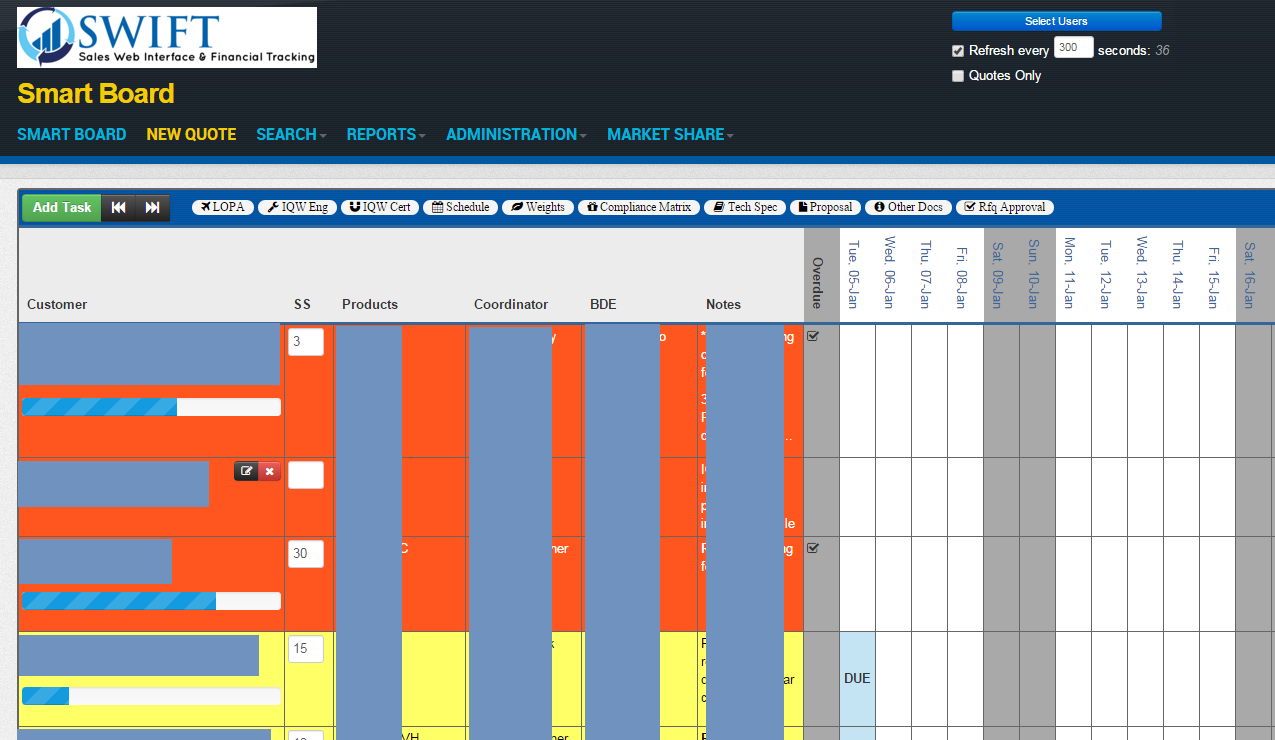
Task: Click the Thu. 07-Jan date header
Action: click(x=926, y=274)
